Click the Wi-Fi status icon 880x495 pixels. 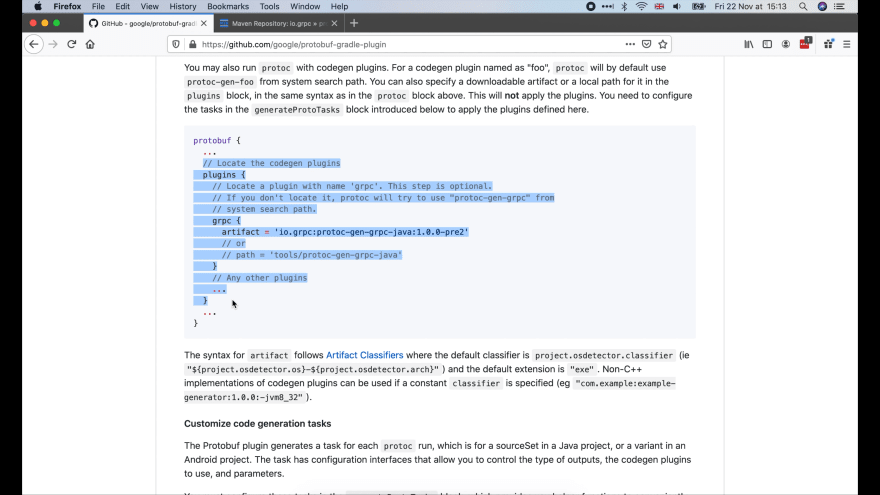coord(641,6)
